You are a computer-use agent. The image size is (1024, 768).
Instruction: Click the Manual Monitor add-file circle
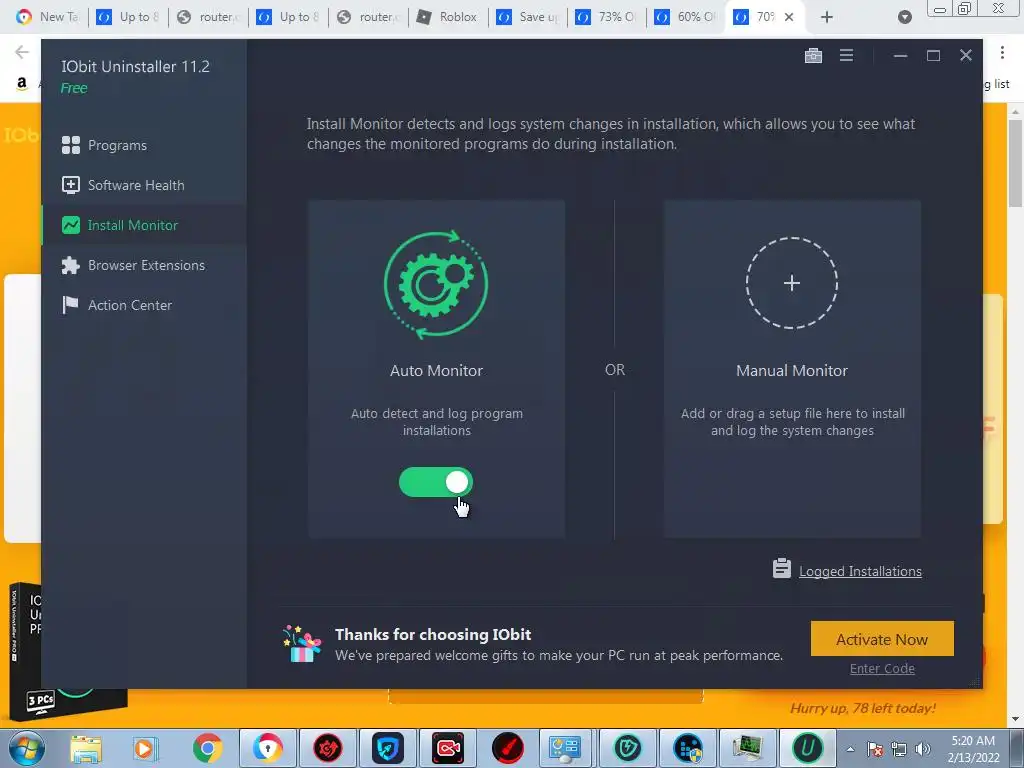pyautogui.click(x=792, y=283)
